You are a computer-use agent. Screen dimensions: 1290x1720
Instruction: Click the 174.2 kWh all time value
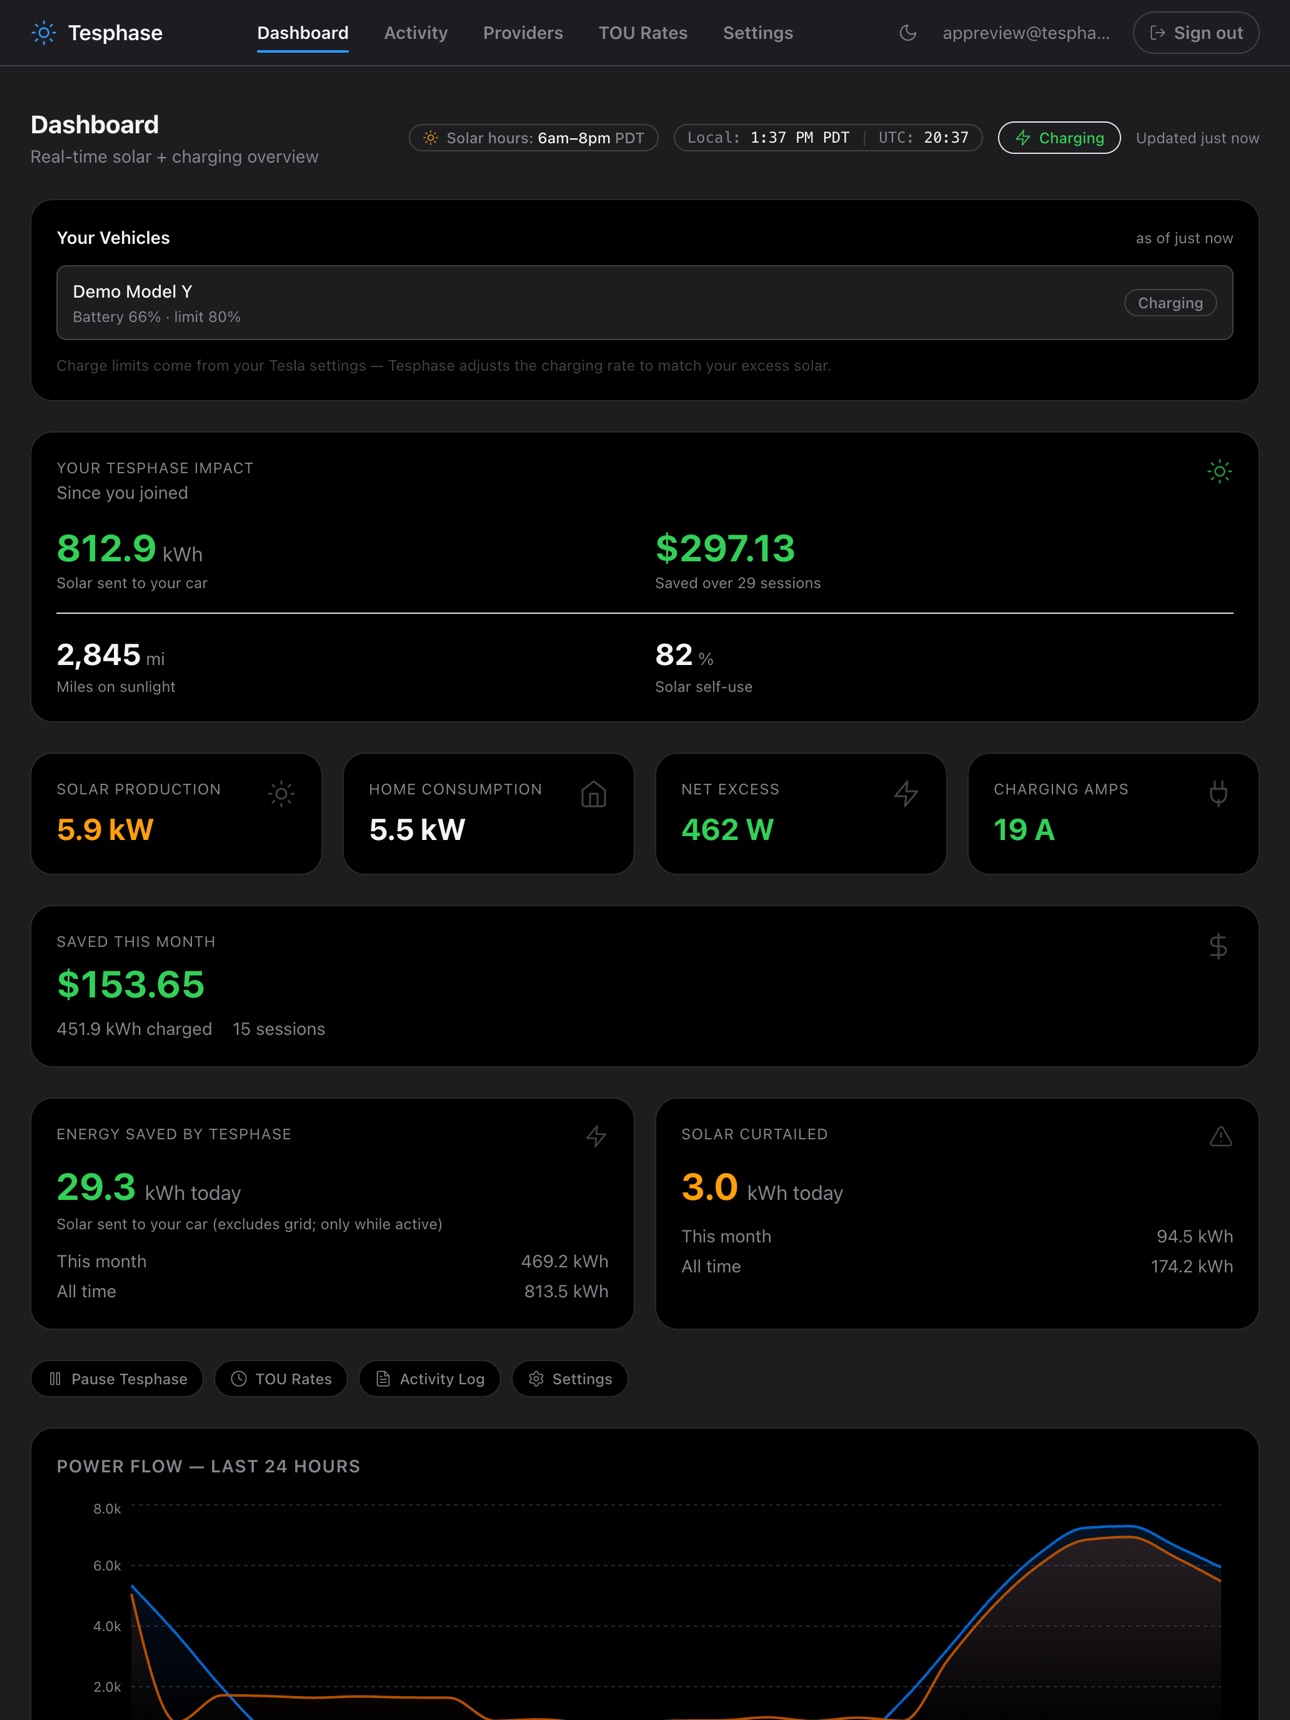tap(1191, 1267)
